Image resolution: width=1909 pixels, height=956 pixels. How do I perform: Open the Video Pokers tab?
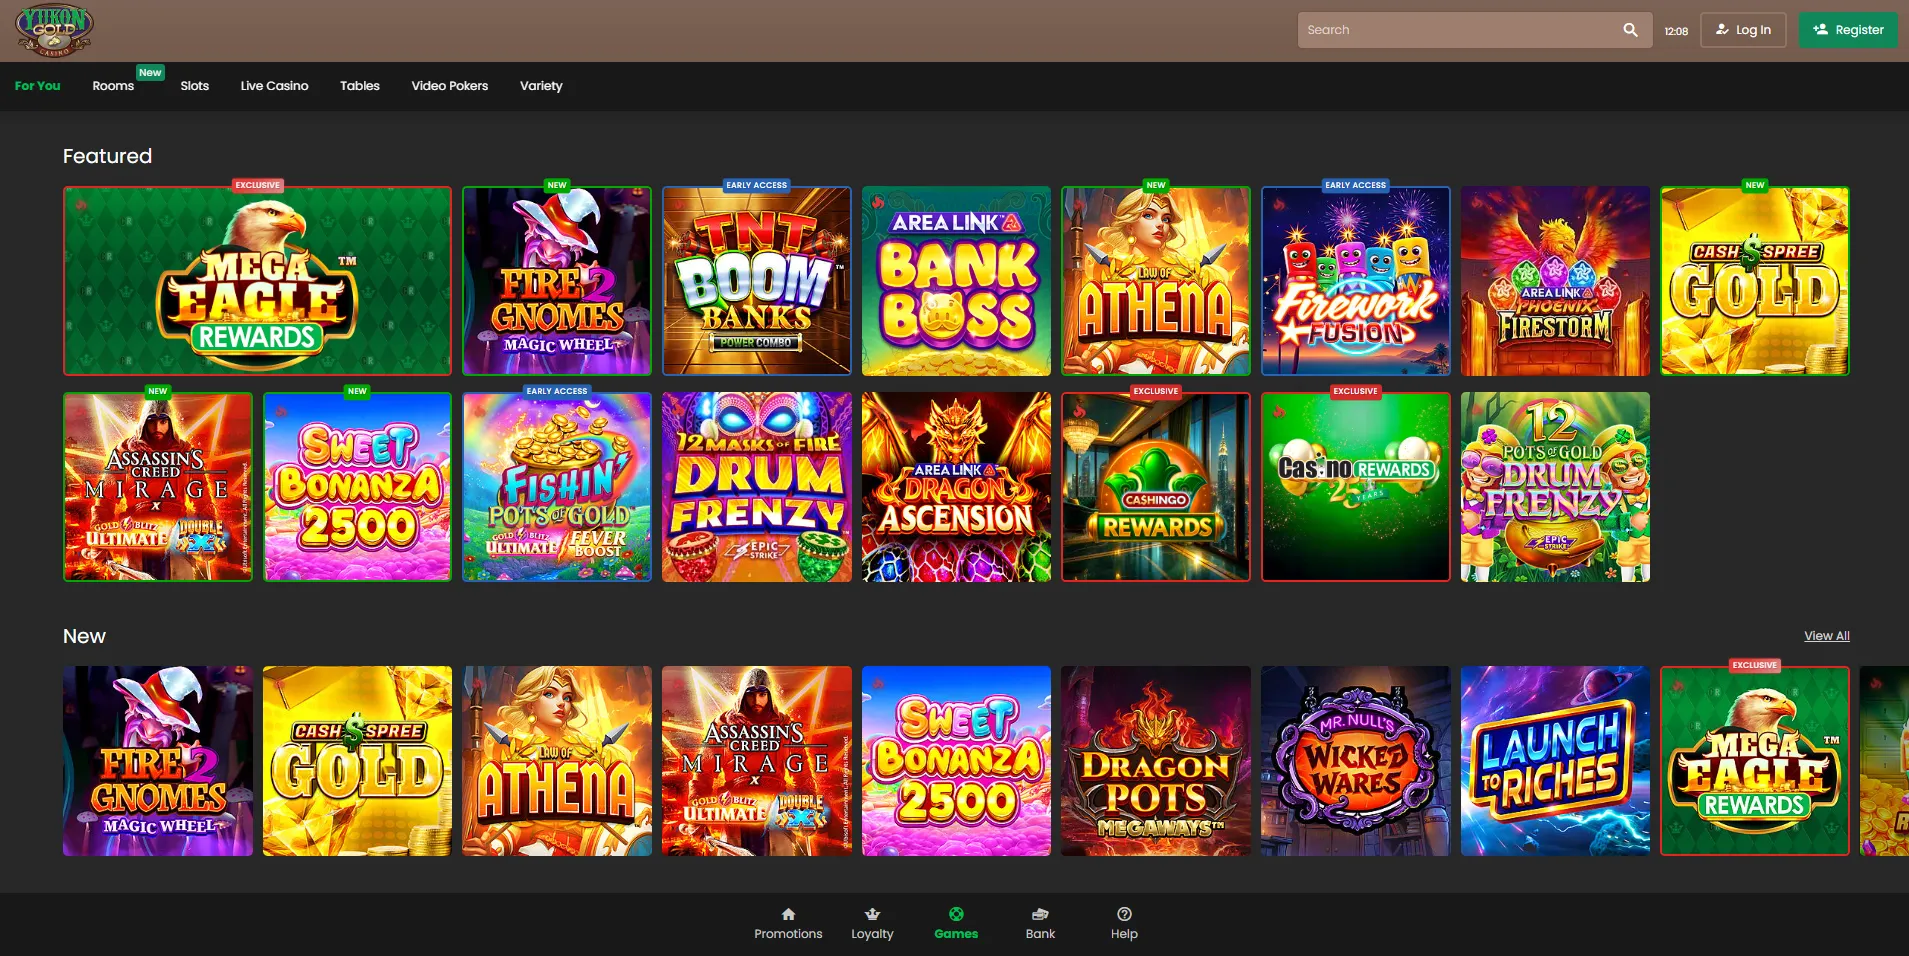pyautogui.click(x=450, y=86)
